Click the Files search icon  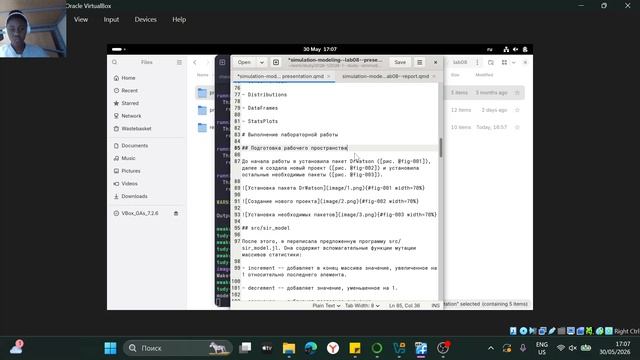click(115, 62)
